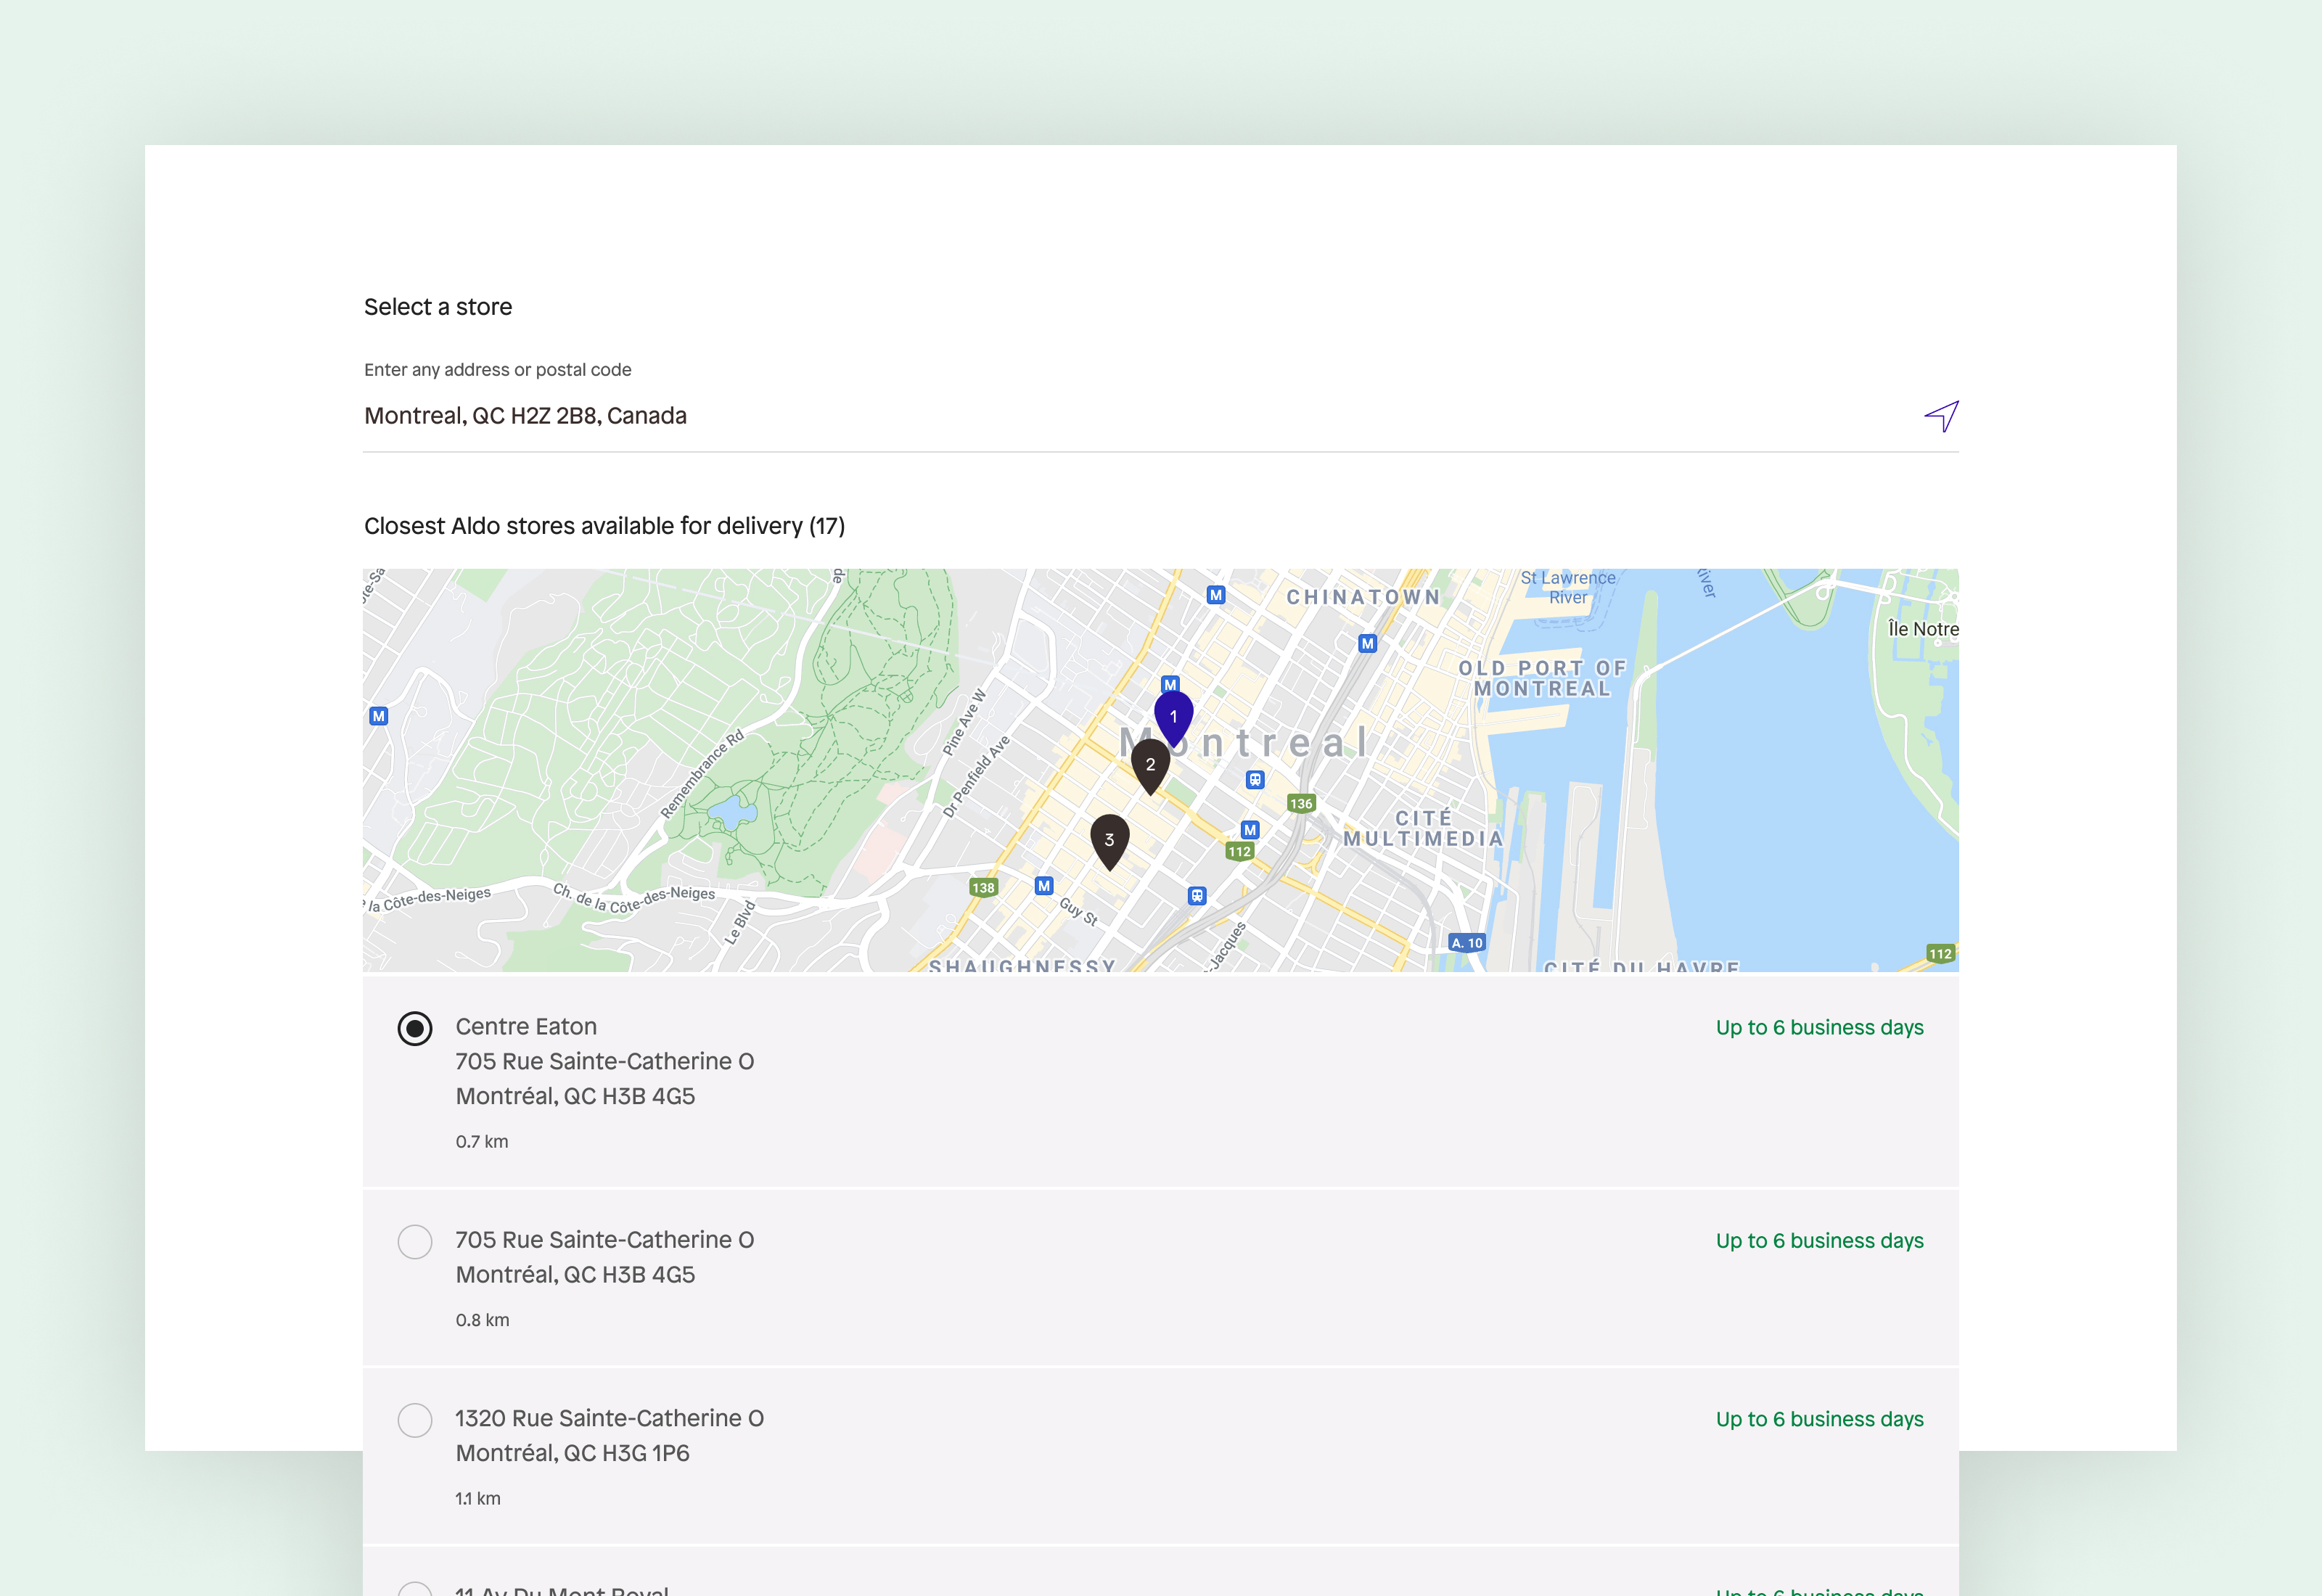This screenshot has width=2322, height=1596.
Task: Click the Closest Aldo stores available heading
Action: [x=604, y=526]
